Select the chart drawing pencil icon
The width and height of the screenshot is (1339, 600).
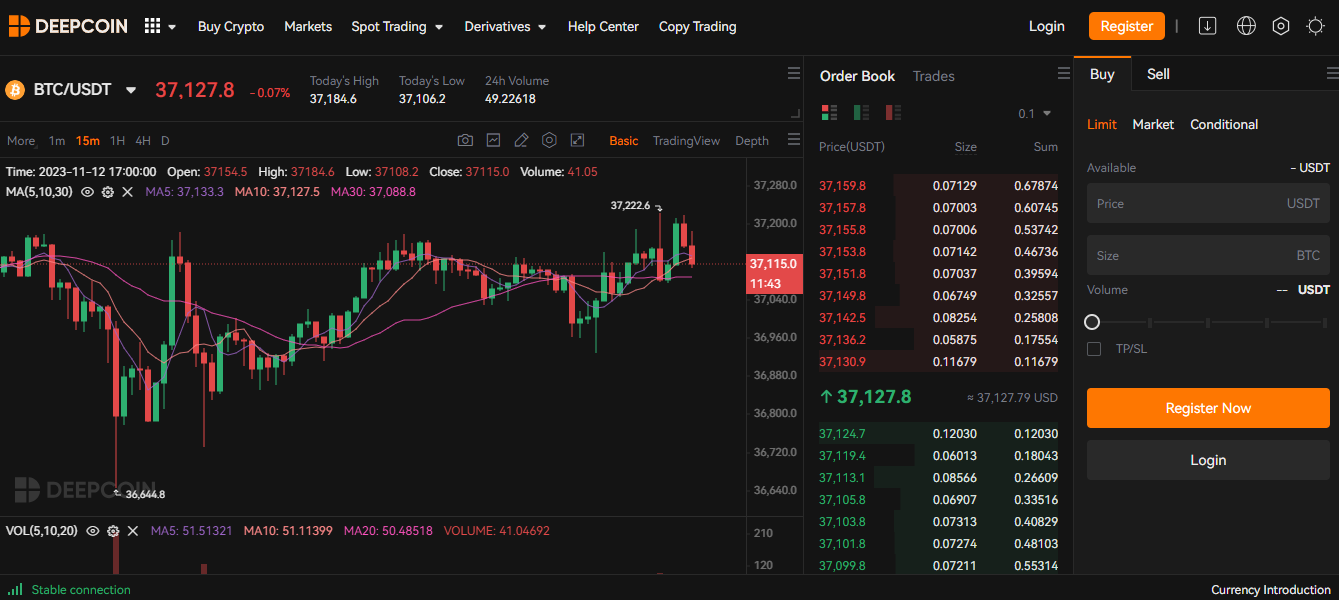[521, 140]
